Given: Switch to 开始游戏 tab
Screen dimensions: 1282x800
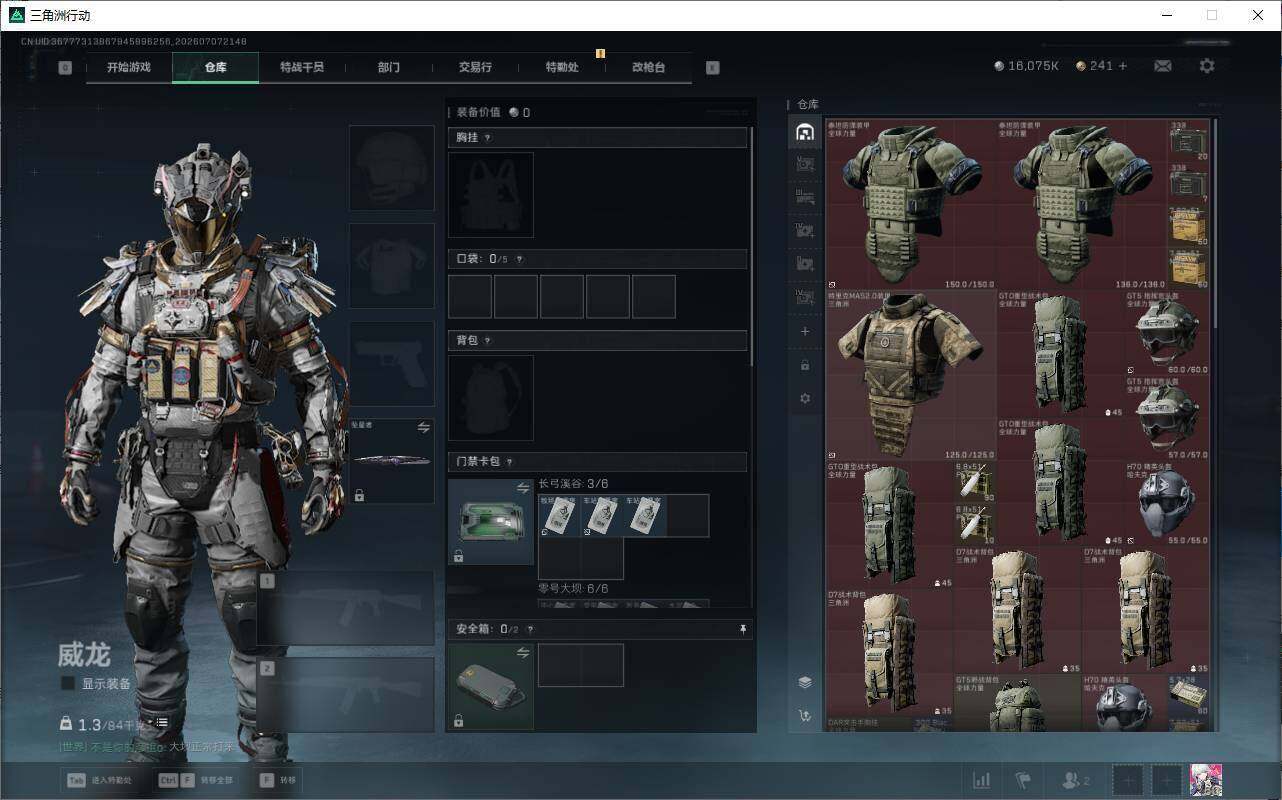Looking at the screenshot, I should (x=128, y=67).
